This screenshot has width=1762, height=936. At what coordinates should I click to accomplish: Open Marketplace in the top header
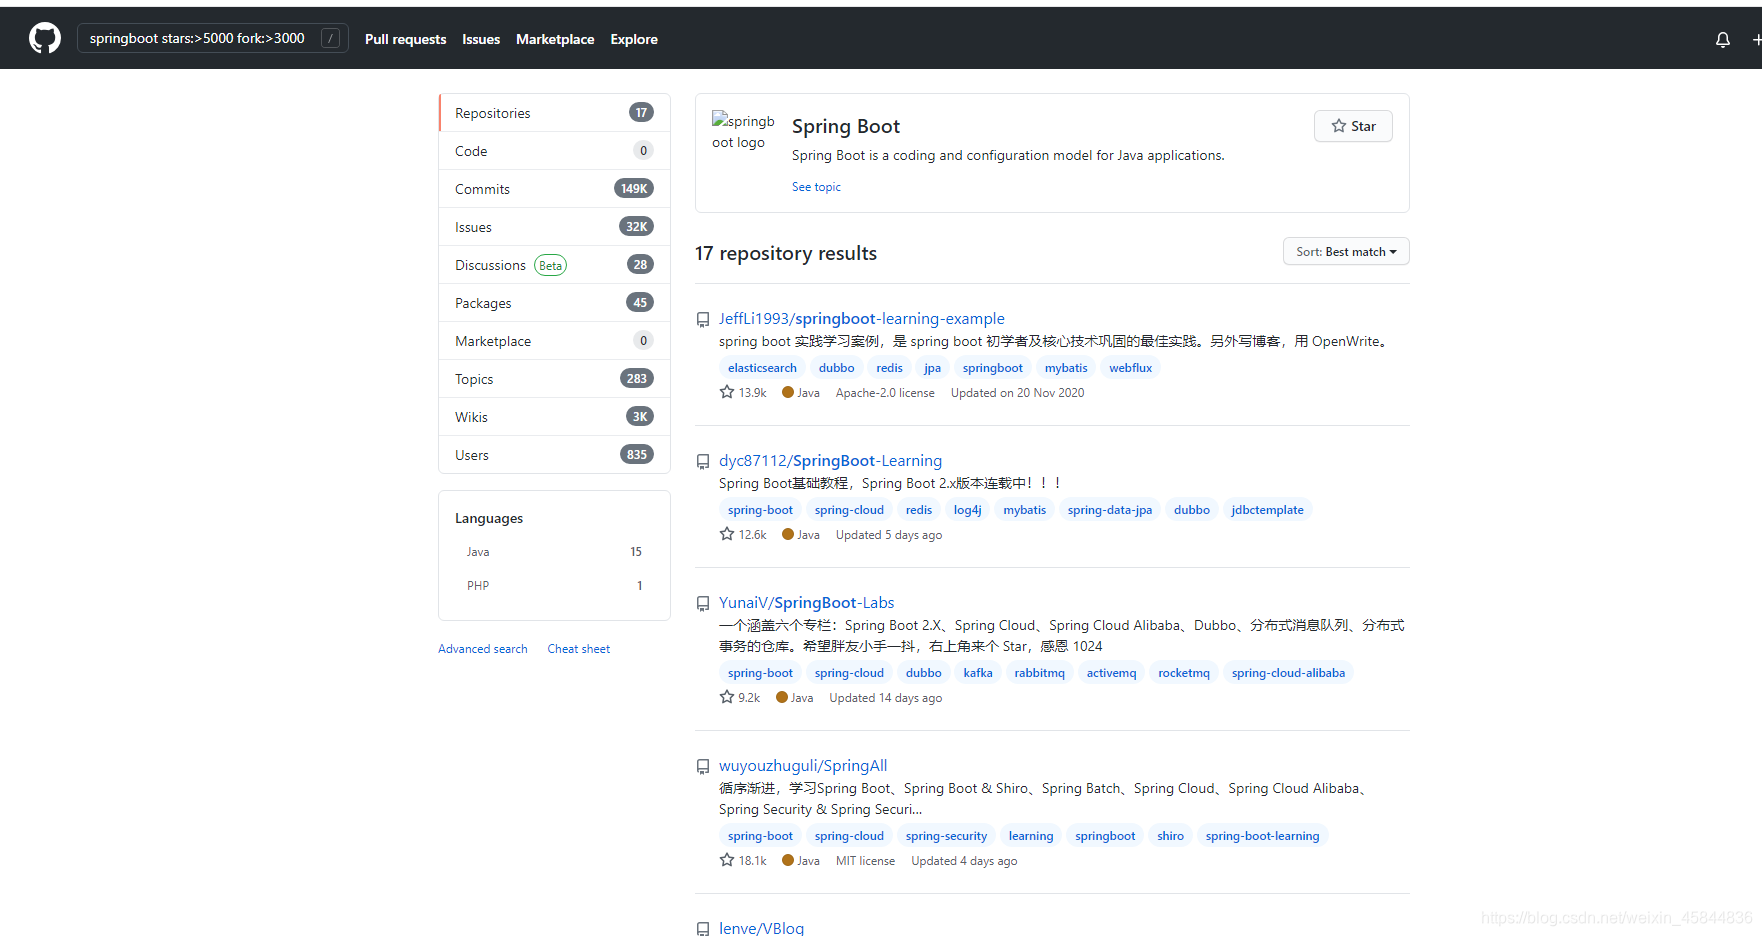click(555, 39)
